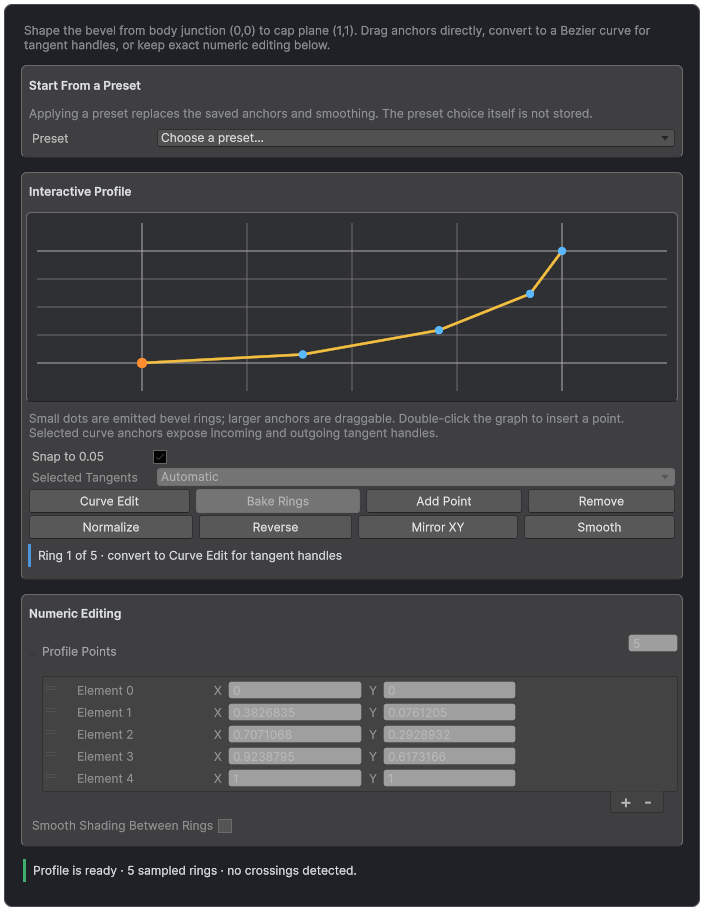The image size is (704, 911).
Task: Click the Smooth button
Action: click(599, 528)
